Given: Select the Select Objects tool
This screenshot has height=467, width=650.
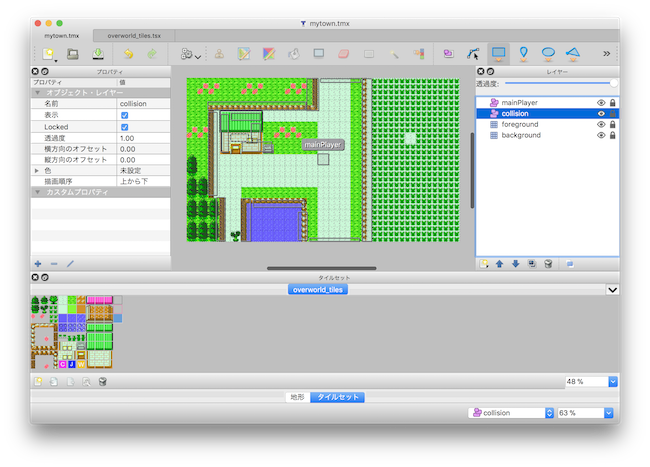Looking at the screenshot, I should 448,54.
